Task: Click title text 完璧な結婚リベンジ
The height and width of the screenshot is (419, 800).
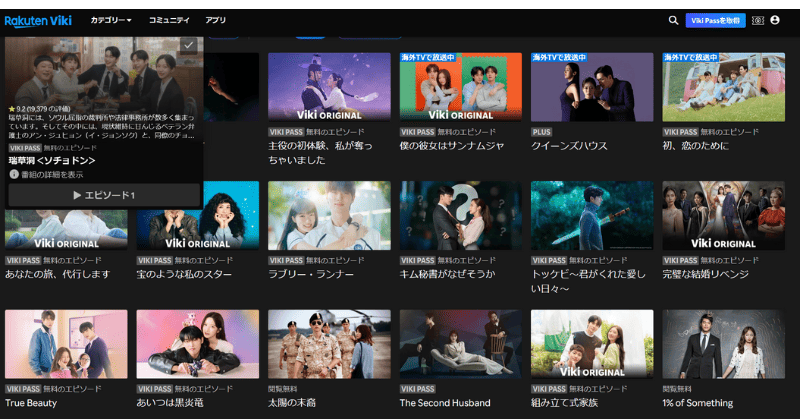Action: (x=706, y=274)
